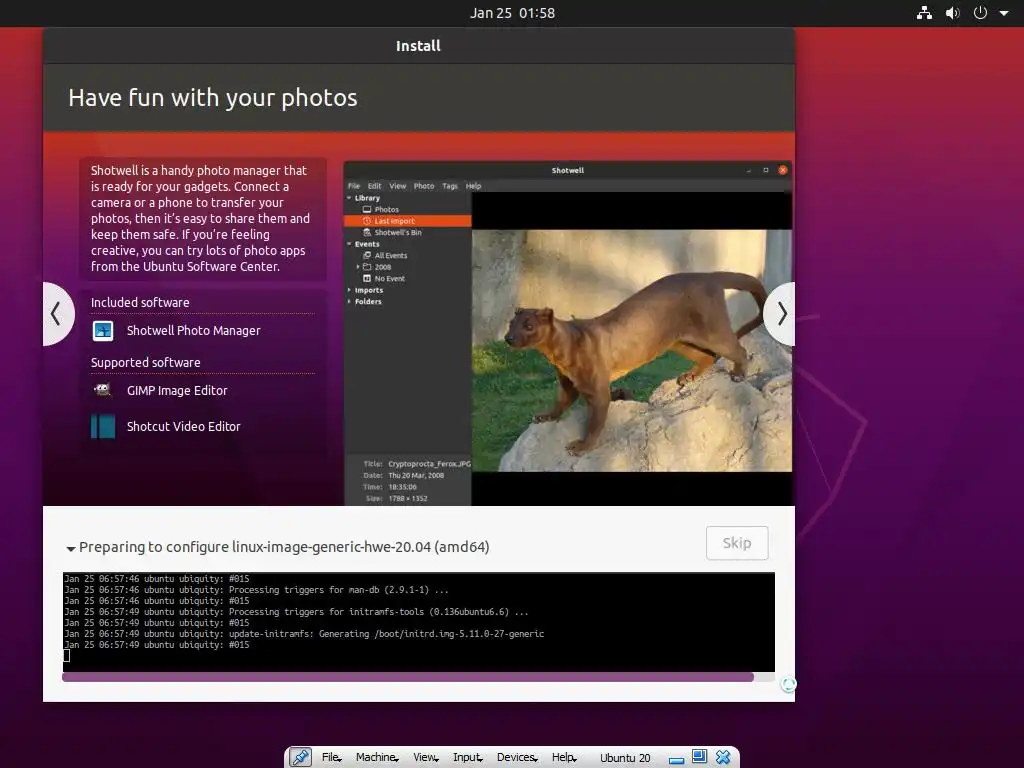Image resolution: width=1024 pixels, height=768 pixels.
Task: Open the volume icon in top bar
Action: (953, 13)
